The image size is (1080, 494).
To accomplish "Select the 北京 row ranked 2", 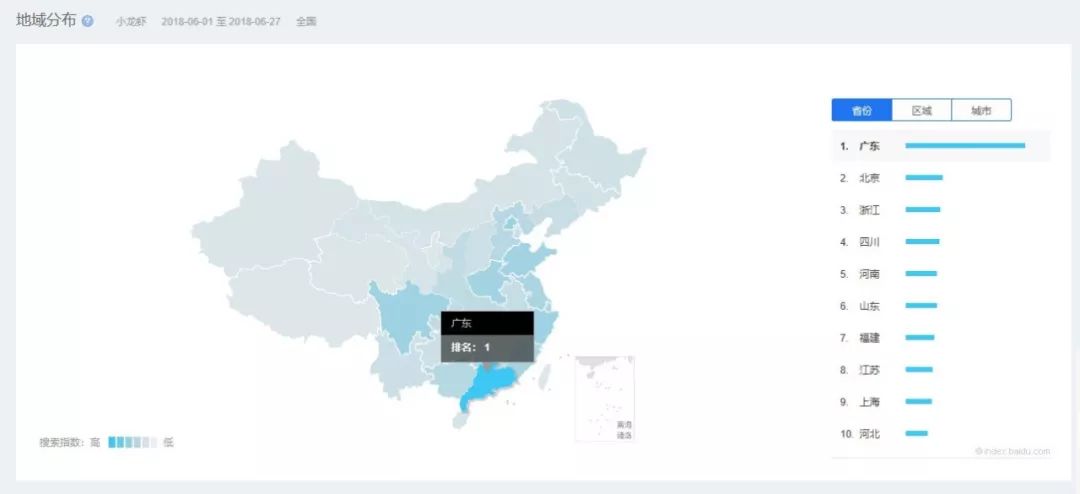I will point(941,178).
